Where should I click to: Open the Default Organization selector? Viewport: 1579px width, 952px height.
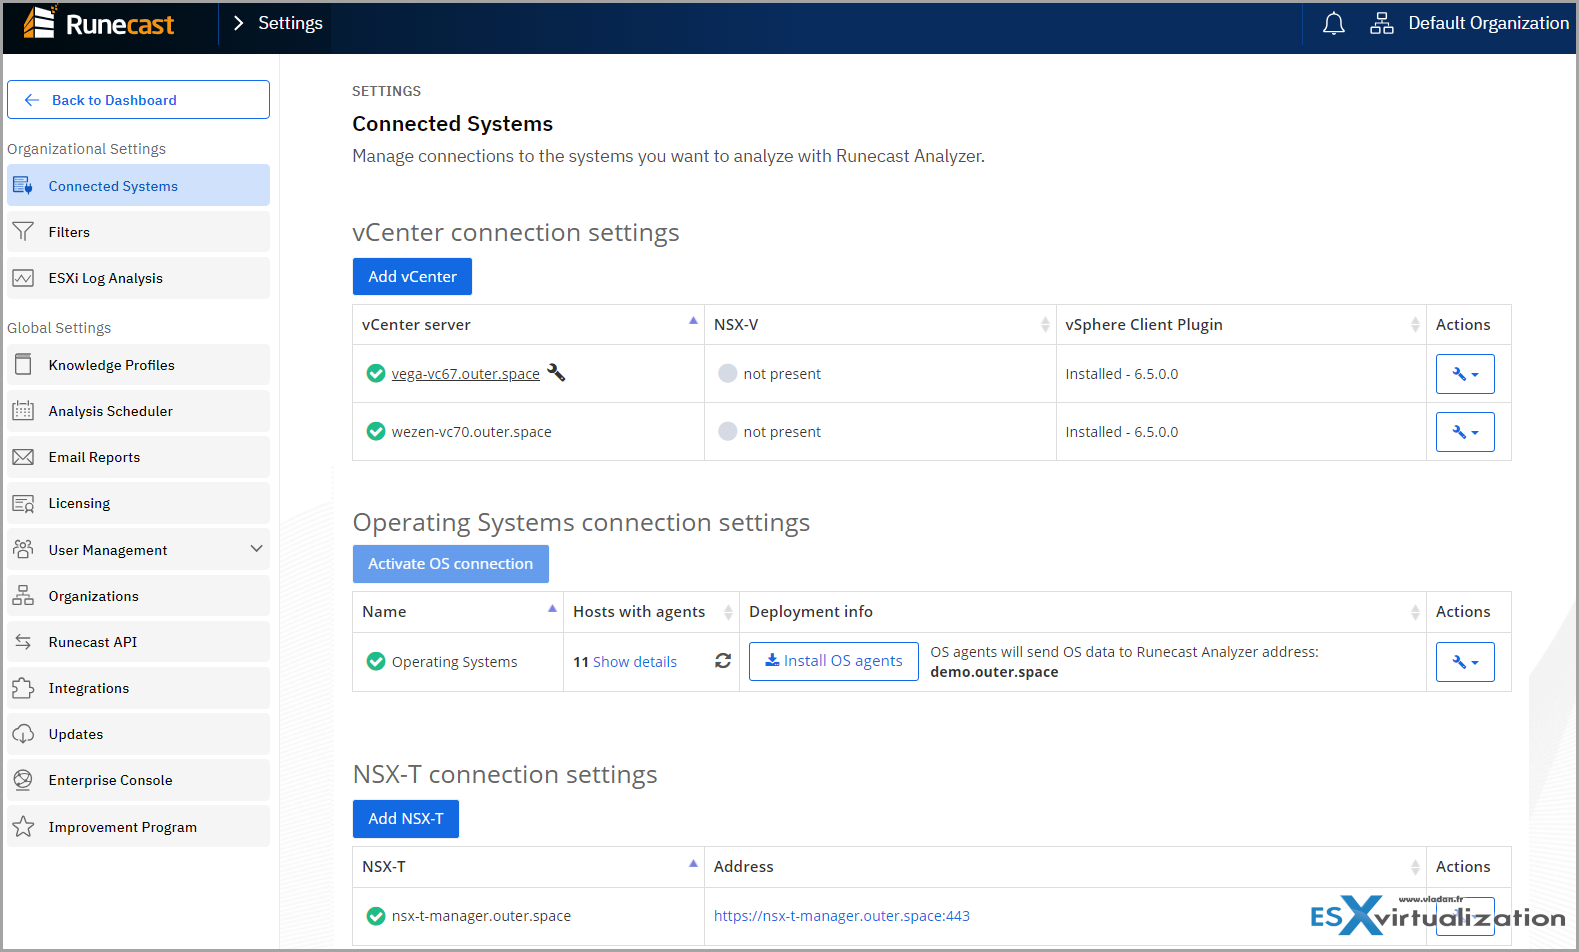(x=1469, y=23)
